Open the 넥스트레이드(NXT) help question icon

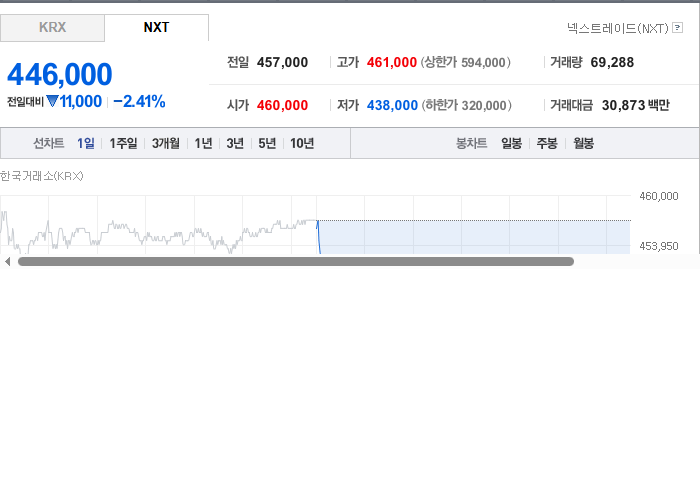pyautogui.click(x=677, y=28)
